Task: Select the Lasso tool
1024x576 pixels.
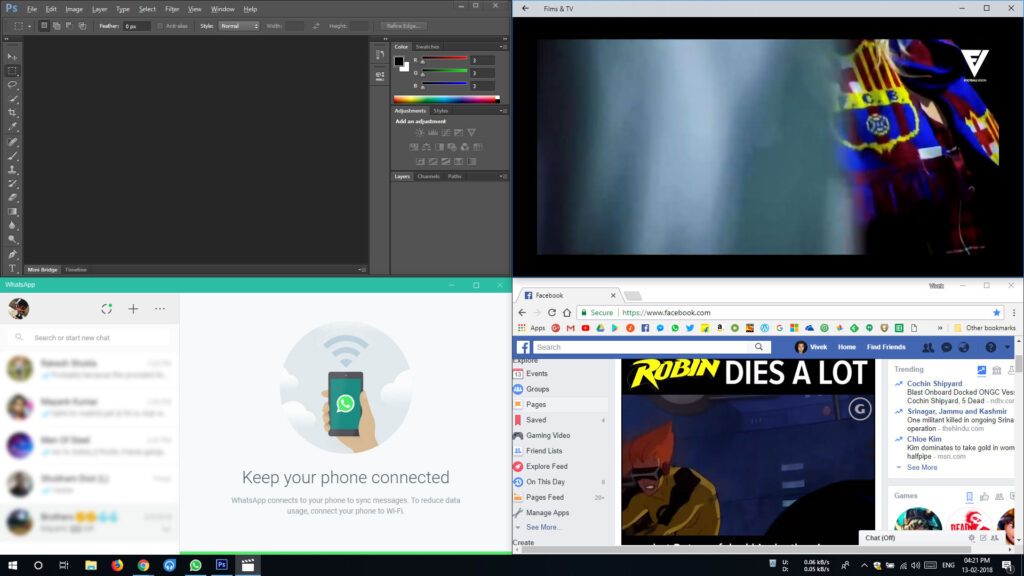Action: 11,83
